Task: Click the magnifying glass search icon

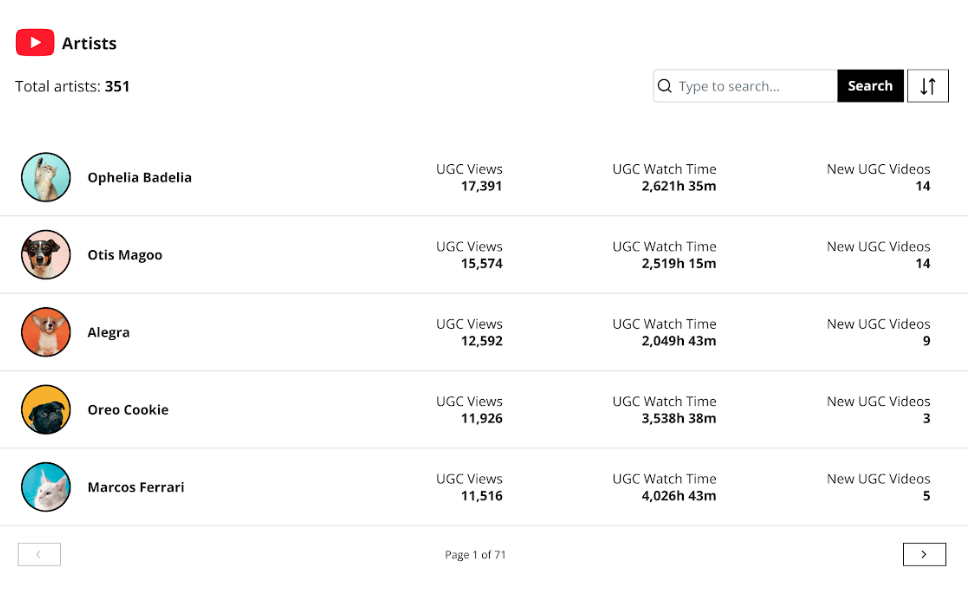Action: 664,86
